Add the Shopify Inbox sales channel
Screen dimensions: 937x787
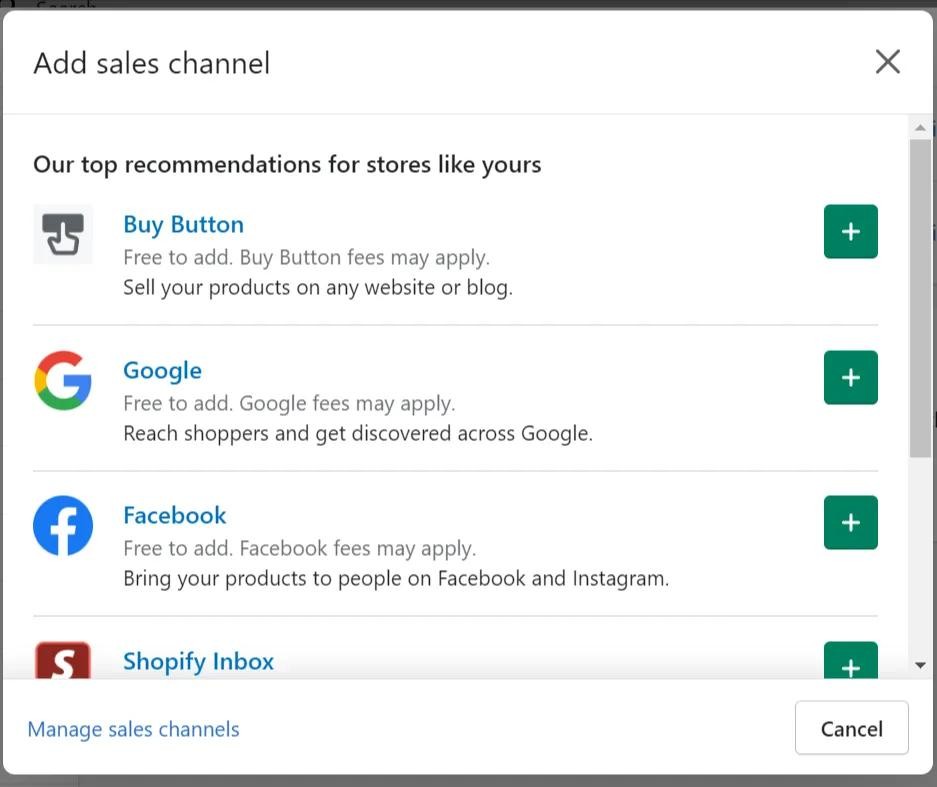[850, 660]
